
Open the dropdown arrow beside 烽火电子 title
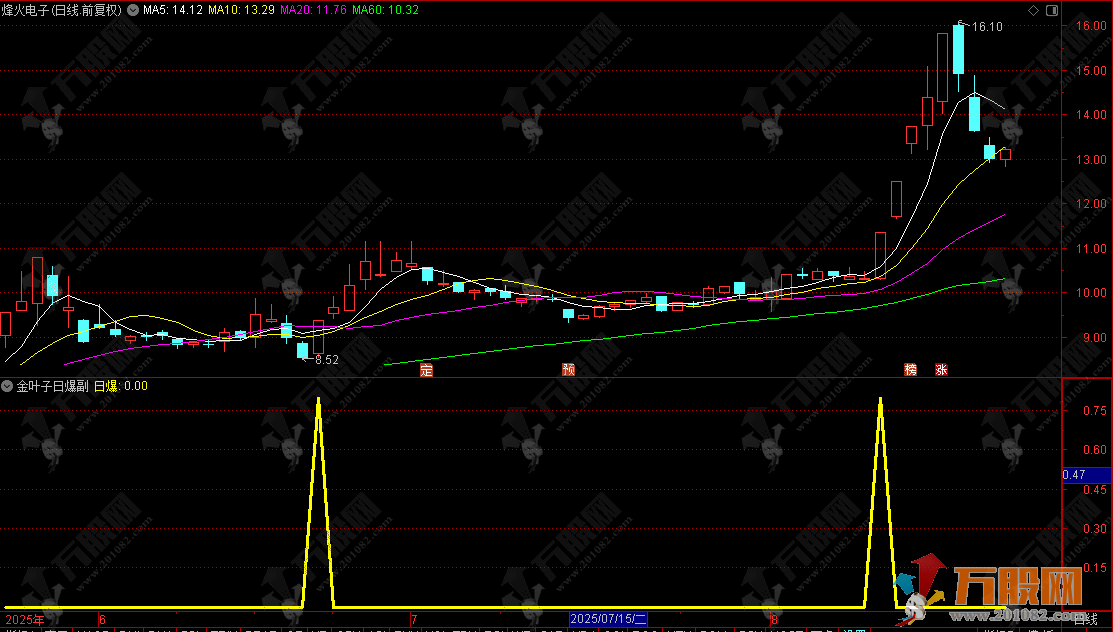click(133, 10)
